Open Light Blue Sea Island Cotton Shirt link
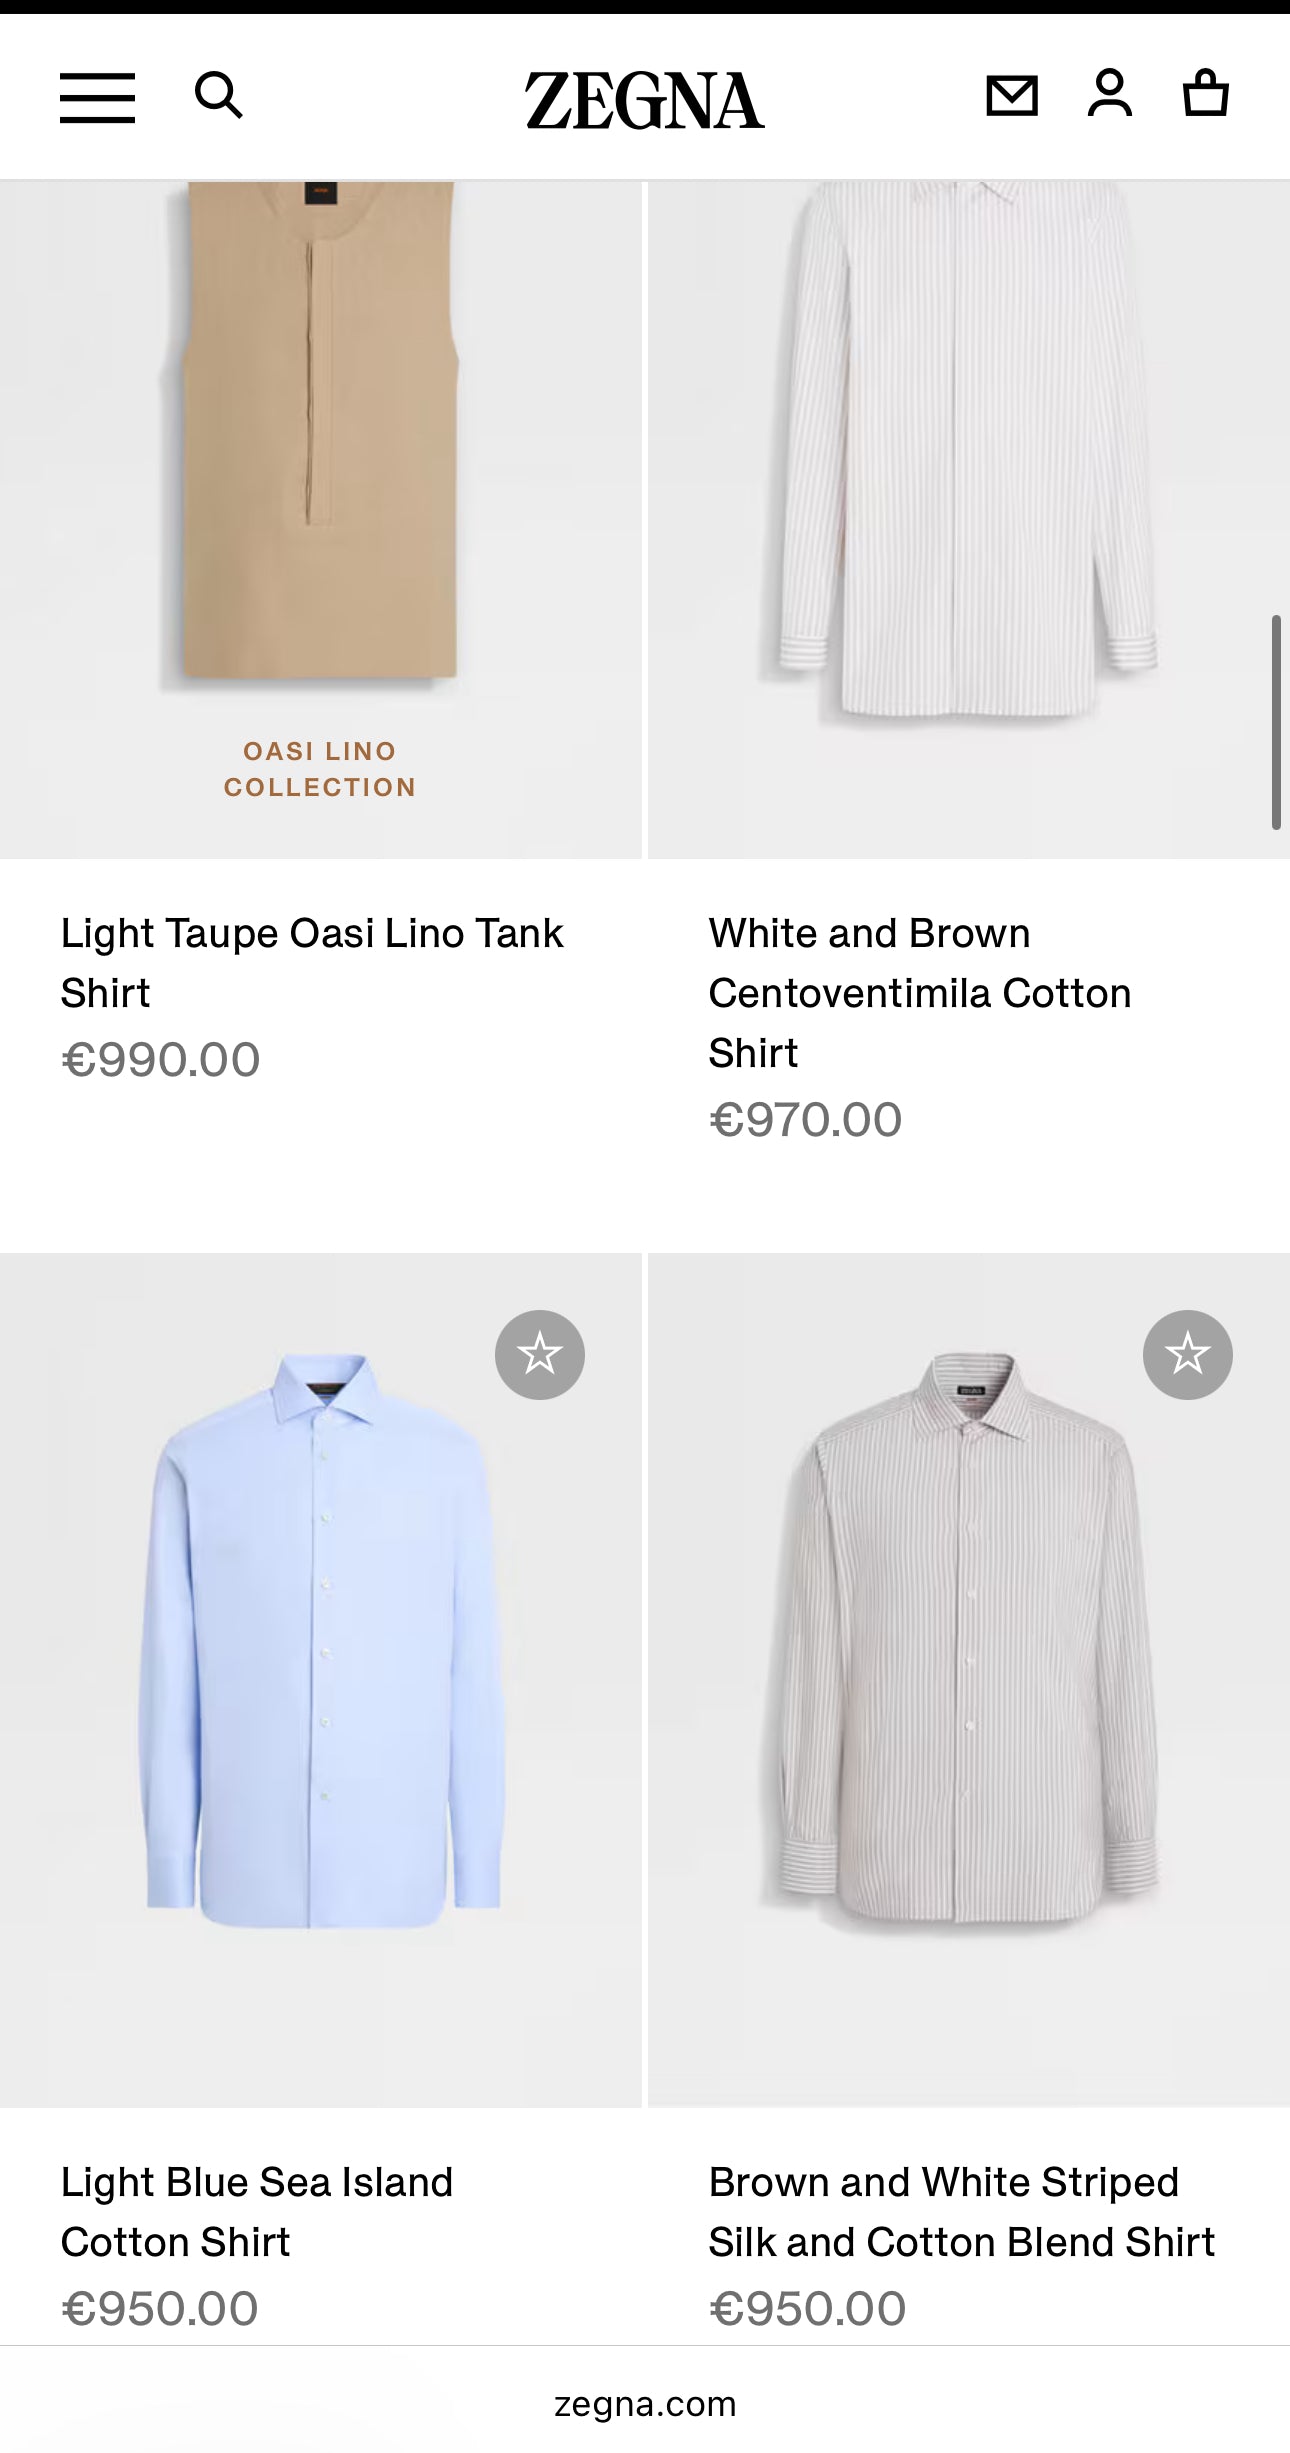This screenshot has width=1290, height=2453. (257, 2211)
